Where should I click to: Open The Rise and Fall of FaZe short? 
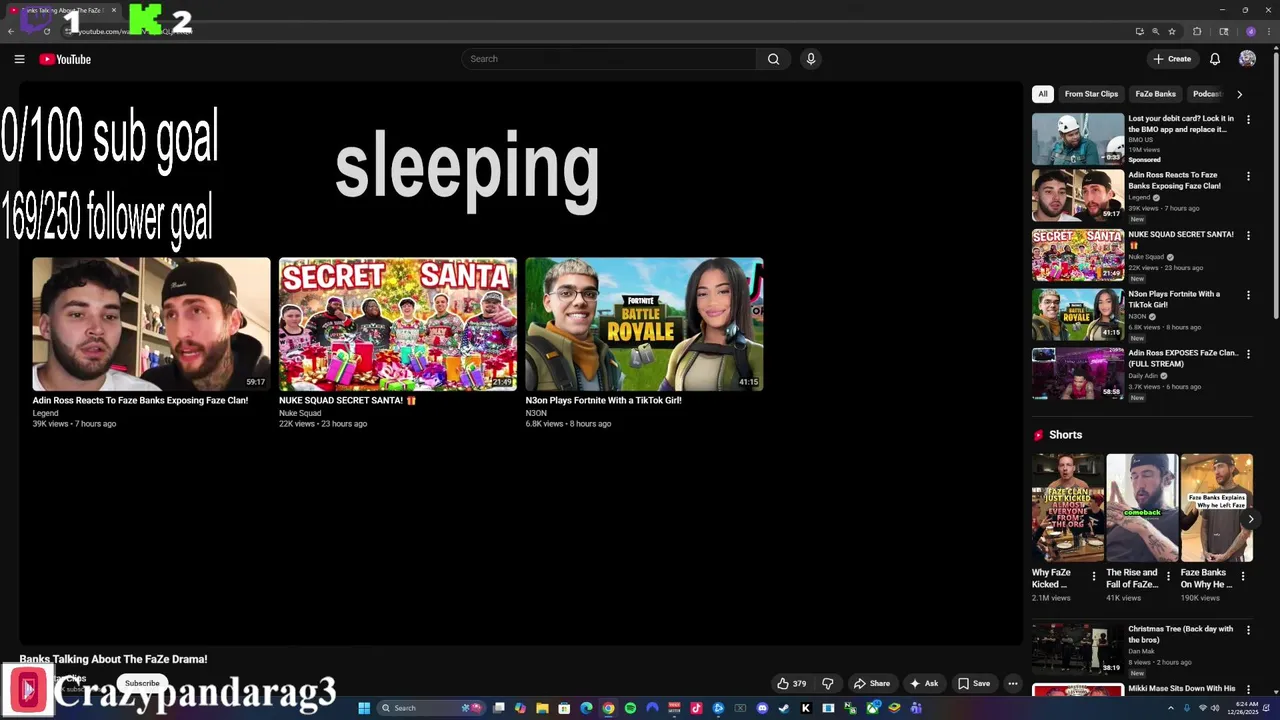1142,508
